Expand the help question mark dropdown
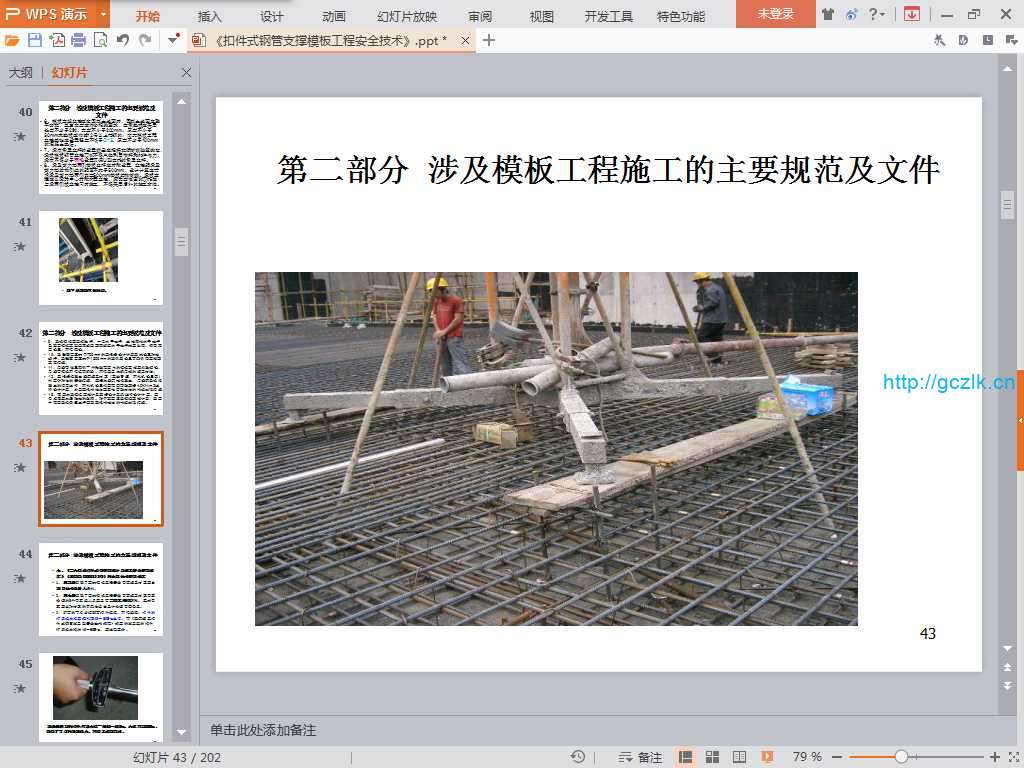1024x768 pixels. click(x=877, y=14)
